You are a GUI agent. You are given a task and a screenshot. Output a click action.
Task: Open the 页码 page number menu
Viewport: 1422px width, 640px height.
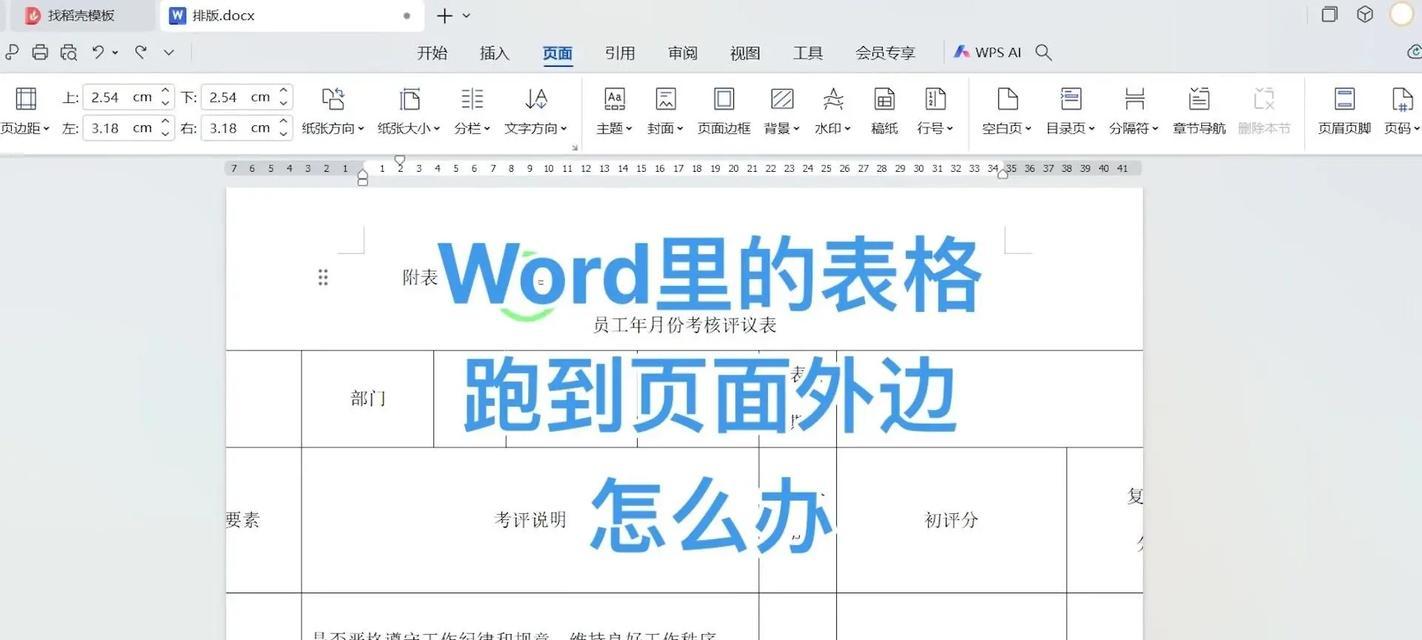click(x=1402, y=111)
